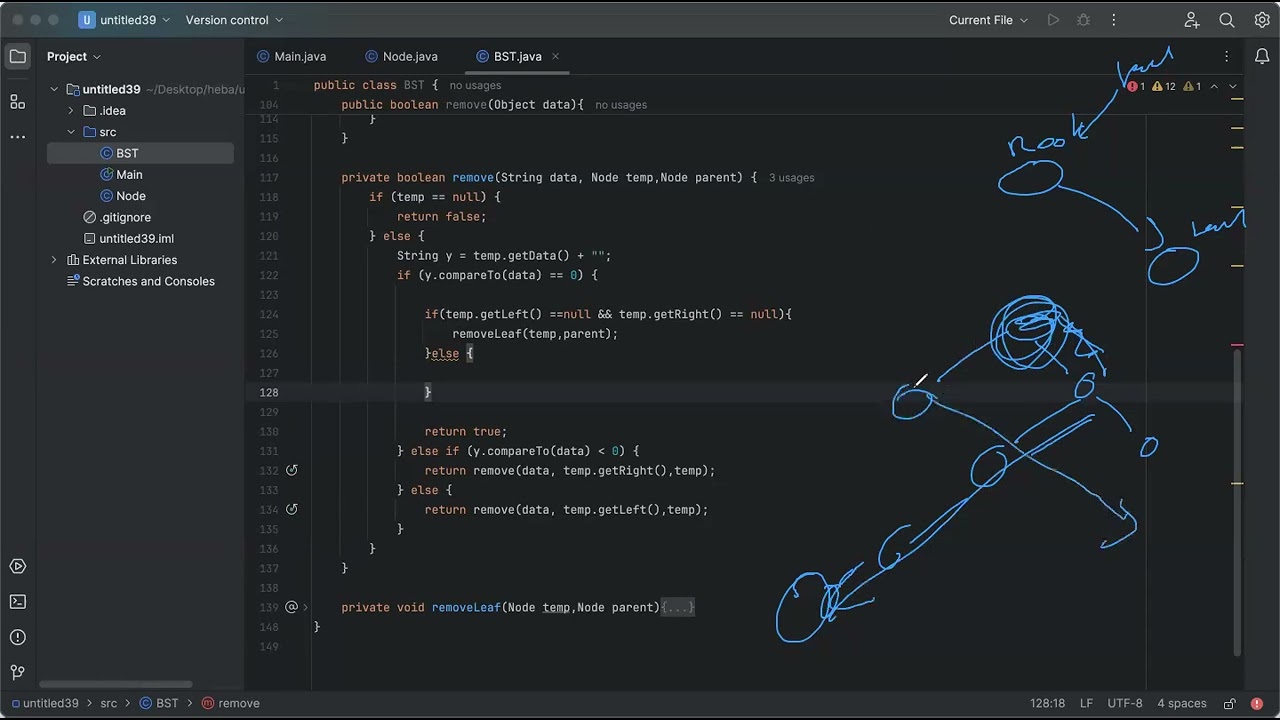Expand the folded removeLeaf method on line 139
This screenshot has width=1280, height=720.
point(305,607)
